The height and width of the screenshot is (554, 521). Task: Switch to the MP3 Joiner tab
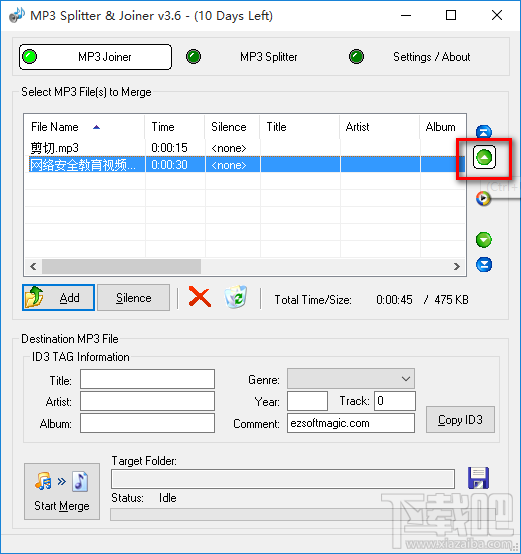point(95,57)
